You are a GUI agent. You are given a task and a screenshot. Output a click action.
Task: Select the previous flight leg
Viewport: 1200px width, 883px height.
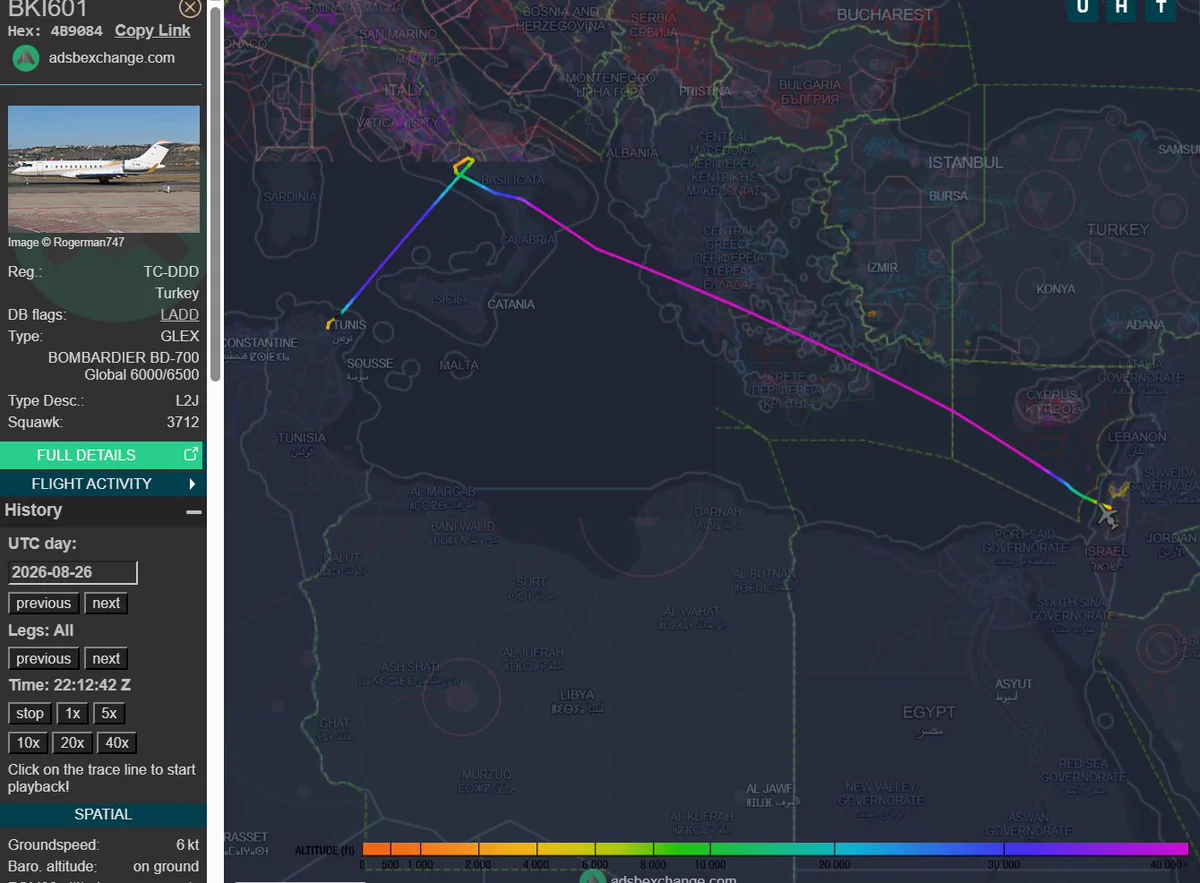tap(44, 659)
